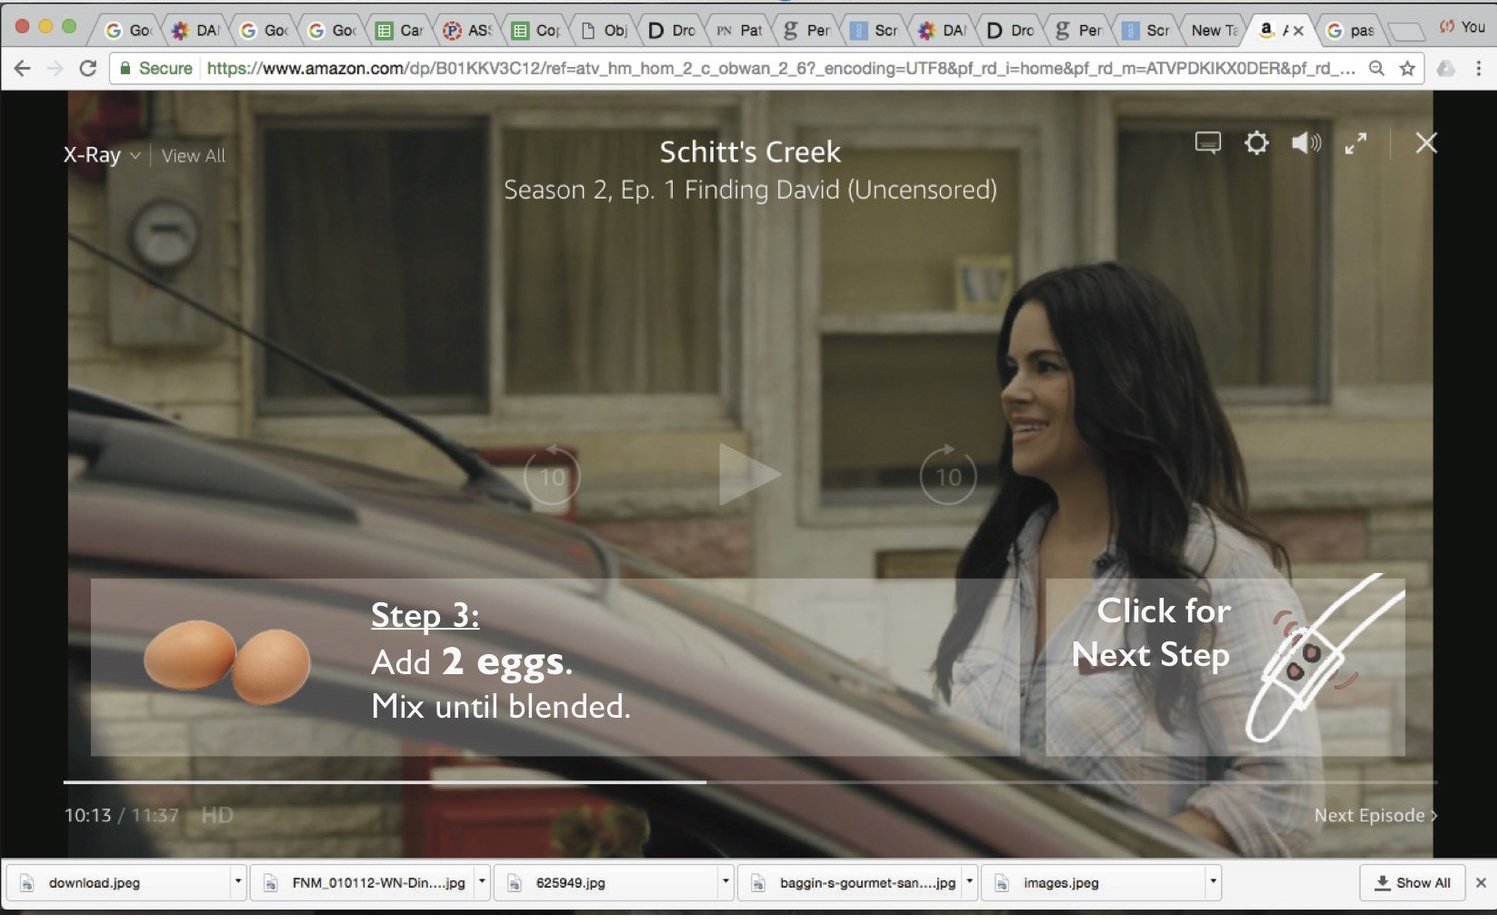1497x920 pixels.
Task: Switch to the AS tab
Action: click(x=467, y=30)
